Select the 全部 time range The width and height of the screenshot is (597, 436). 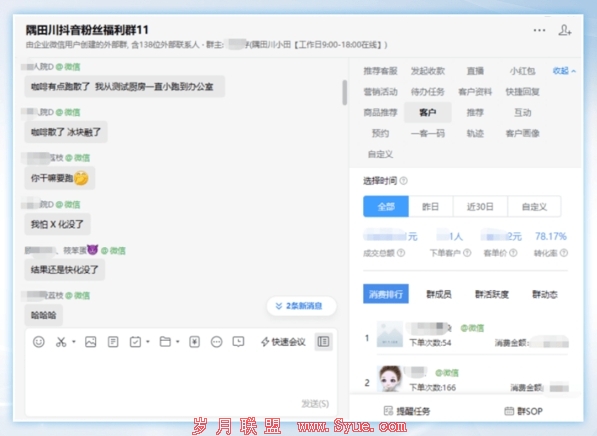tap(386, 206)
